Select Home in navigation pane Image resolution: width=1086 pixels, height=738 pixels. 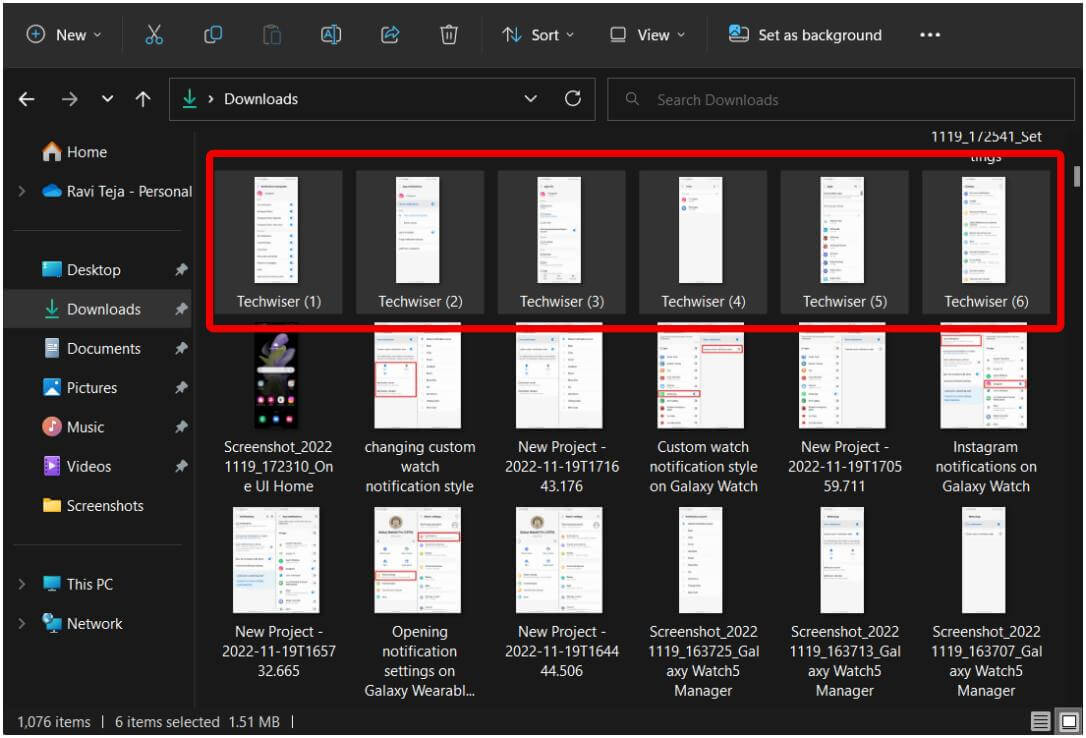(x=75, y=152)
